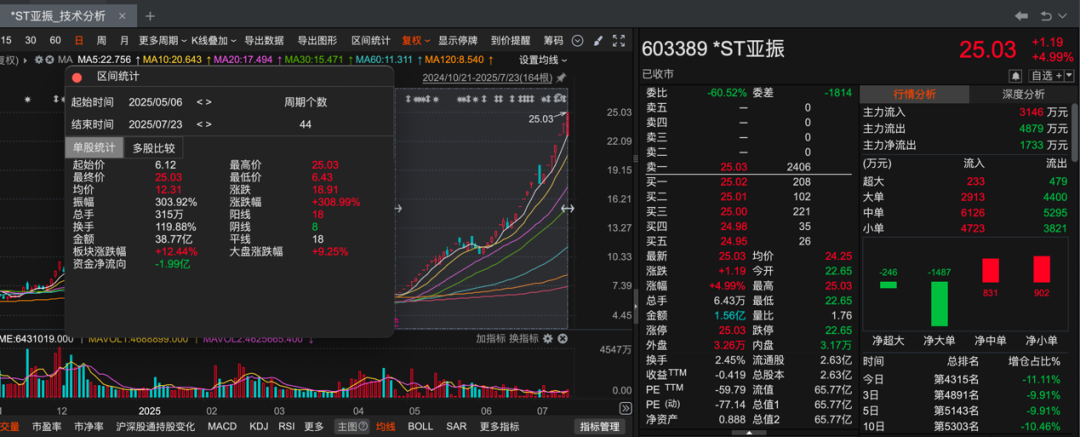Select the monthly 月 K-line period

(124, 41)
